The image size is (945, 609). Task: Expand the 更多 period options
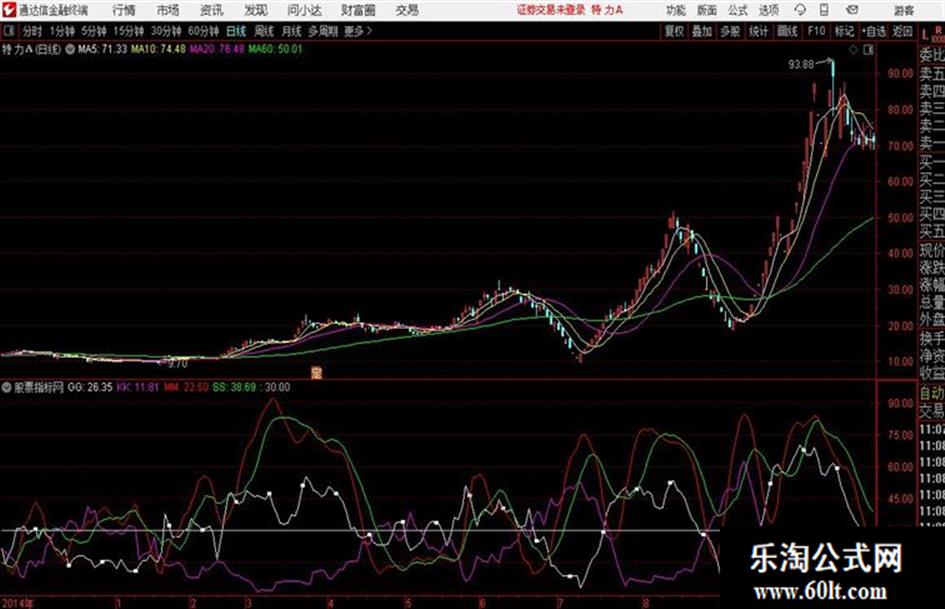(x=358, y=31)
